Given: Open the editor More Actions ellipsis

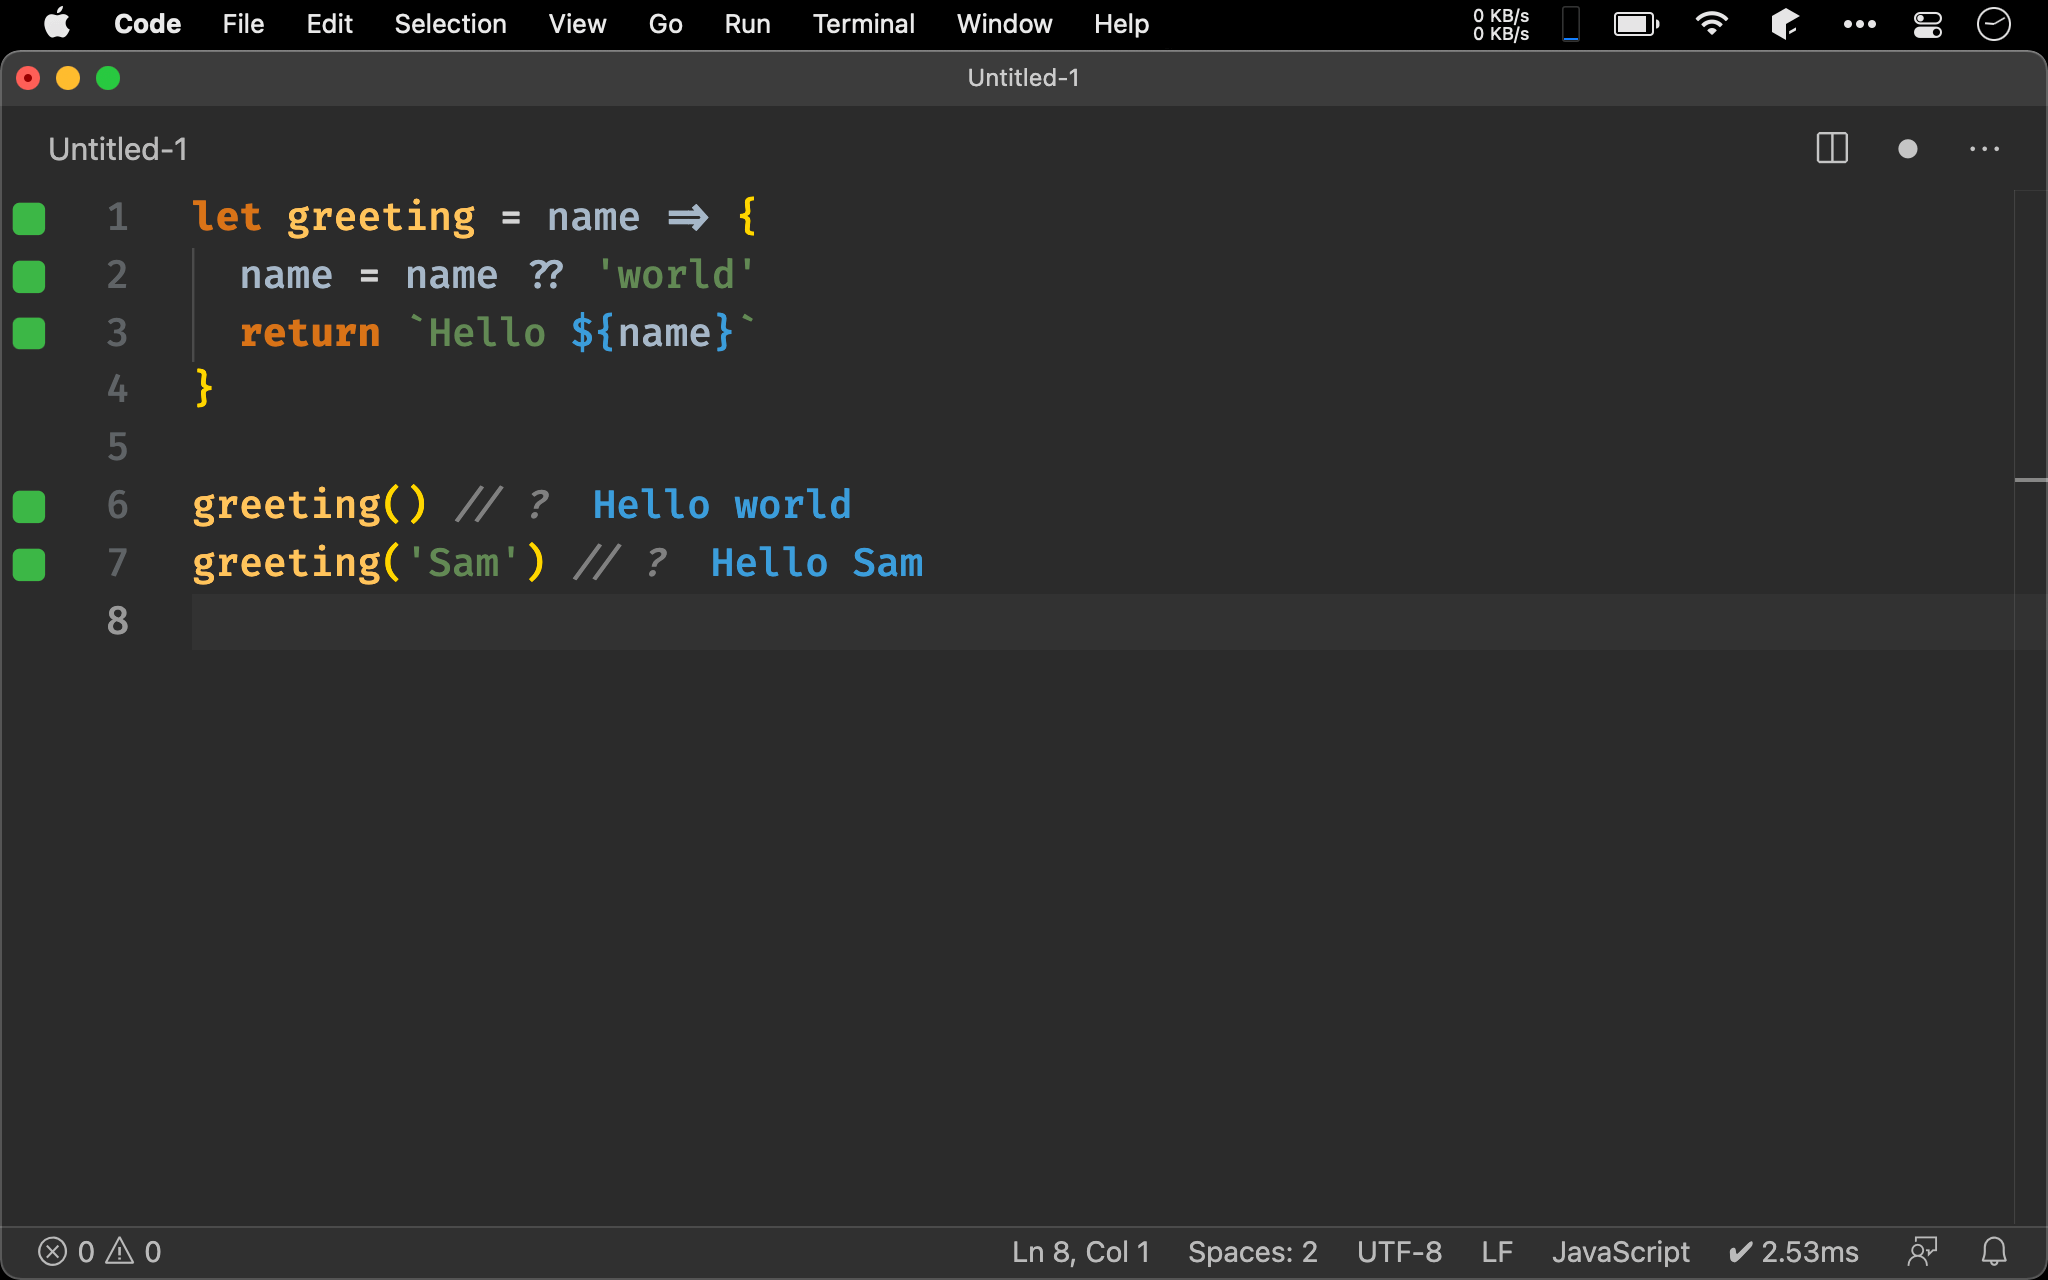Looking at the screenshot, I should (x=1984, y=149).
